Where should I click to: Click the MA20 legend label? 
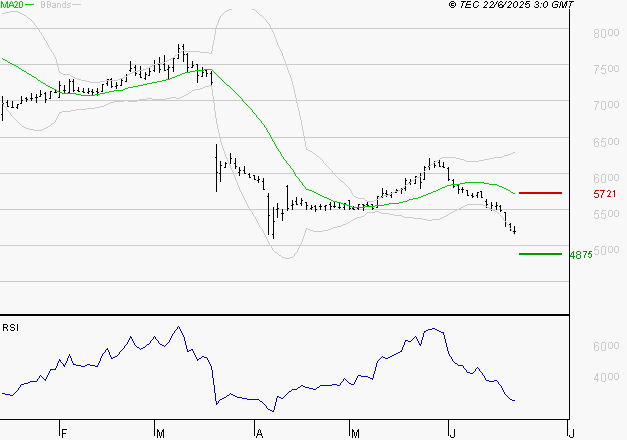click(12, 4)
